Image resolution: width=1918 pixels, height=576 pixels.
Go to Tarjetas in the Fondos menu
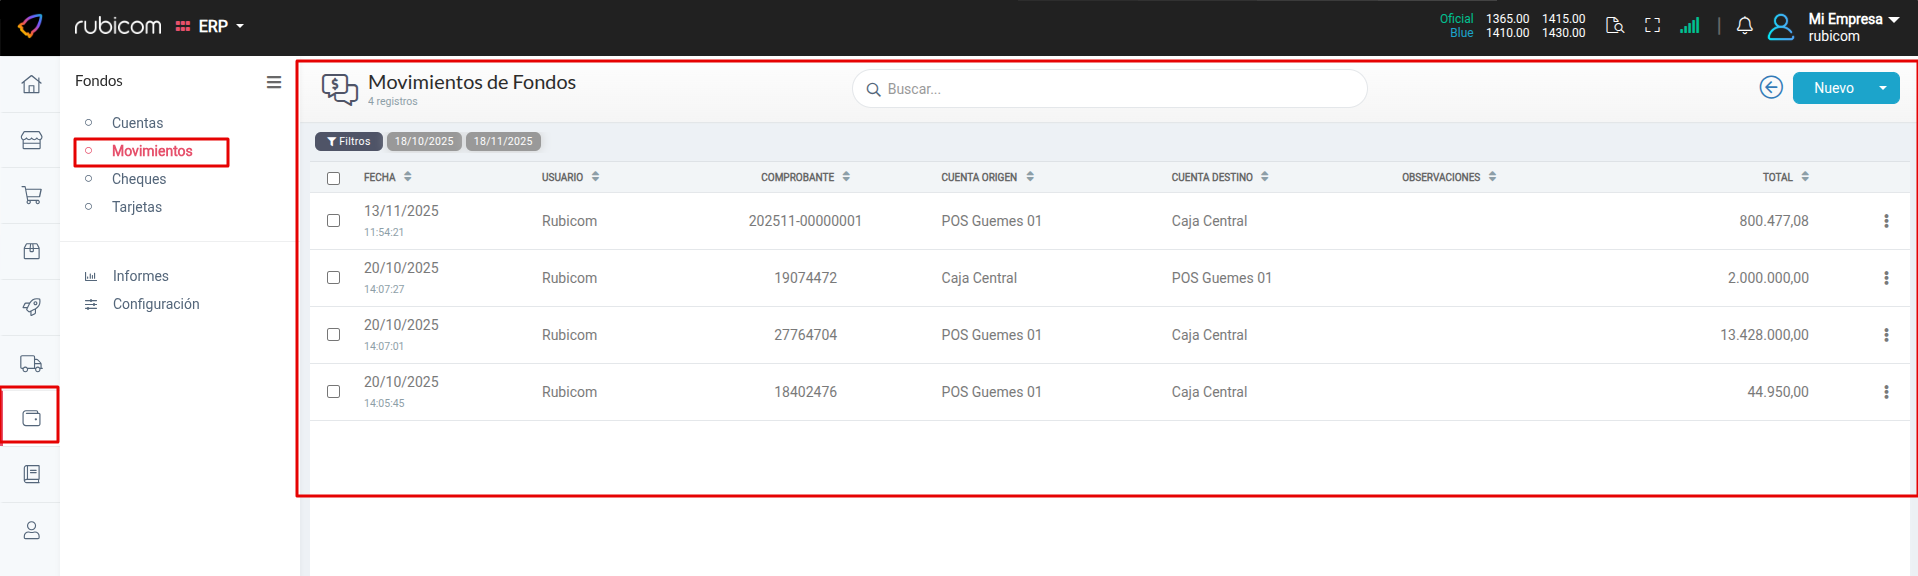coord(137,207)
